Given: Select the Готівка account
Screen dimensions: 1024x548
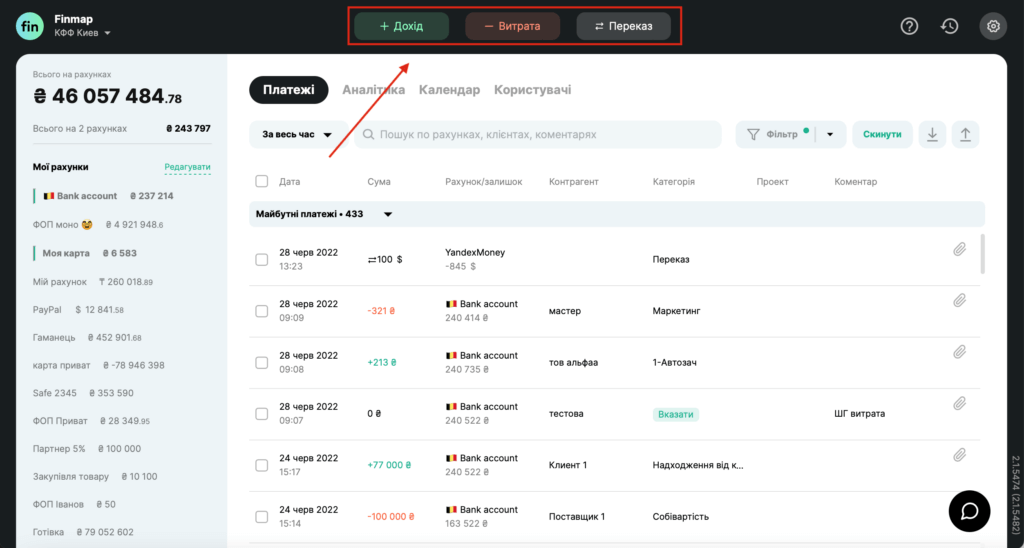Looking at the screenshot, I should pyautogui.click(x=83, y=532).
